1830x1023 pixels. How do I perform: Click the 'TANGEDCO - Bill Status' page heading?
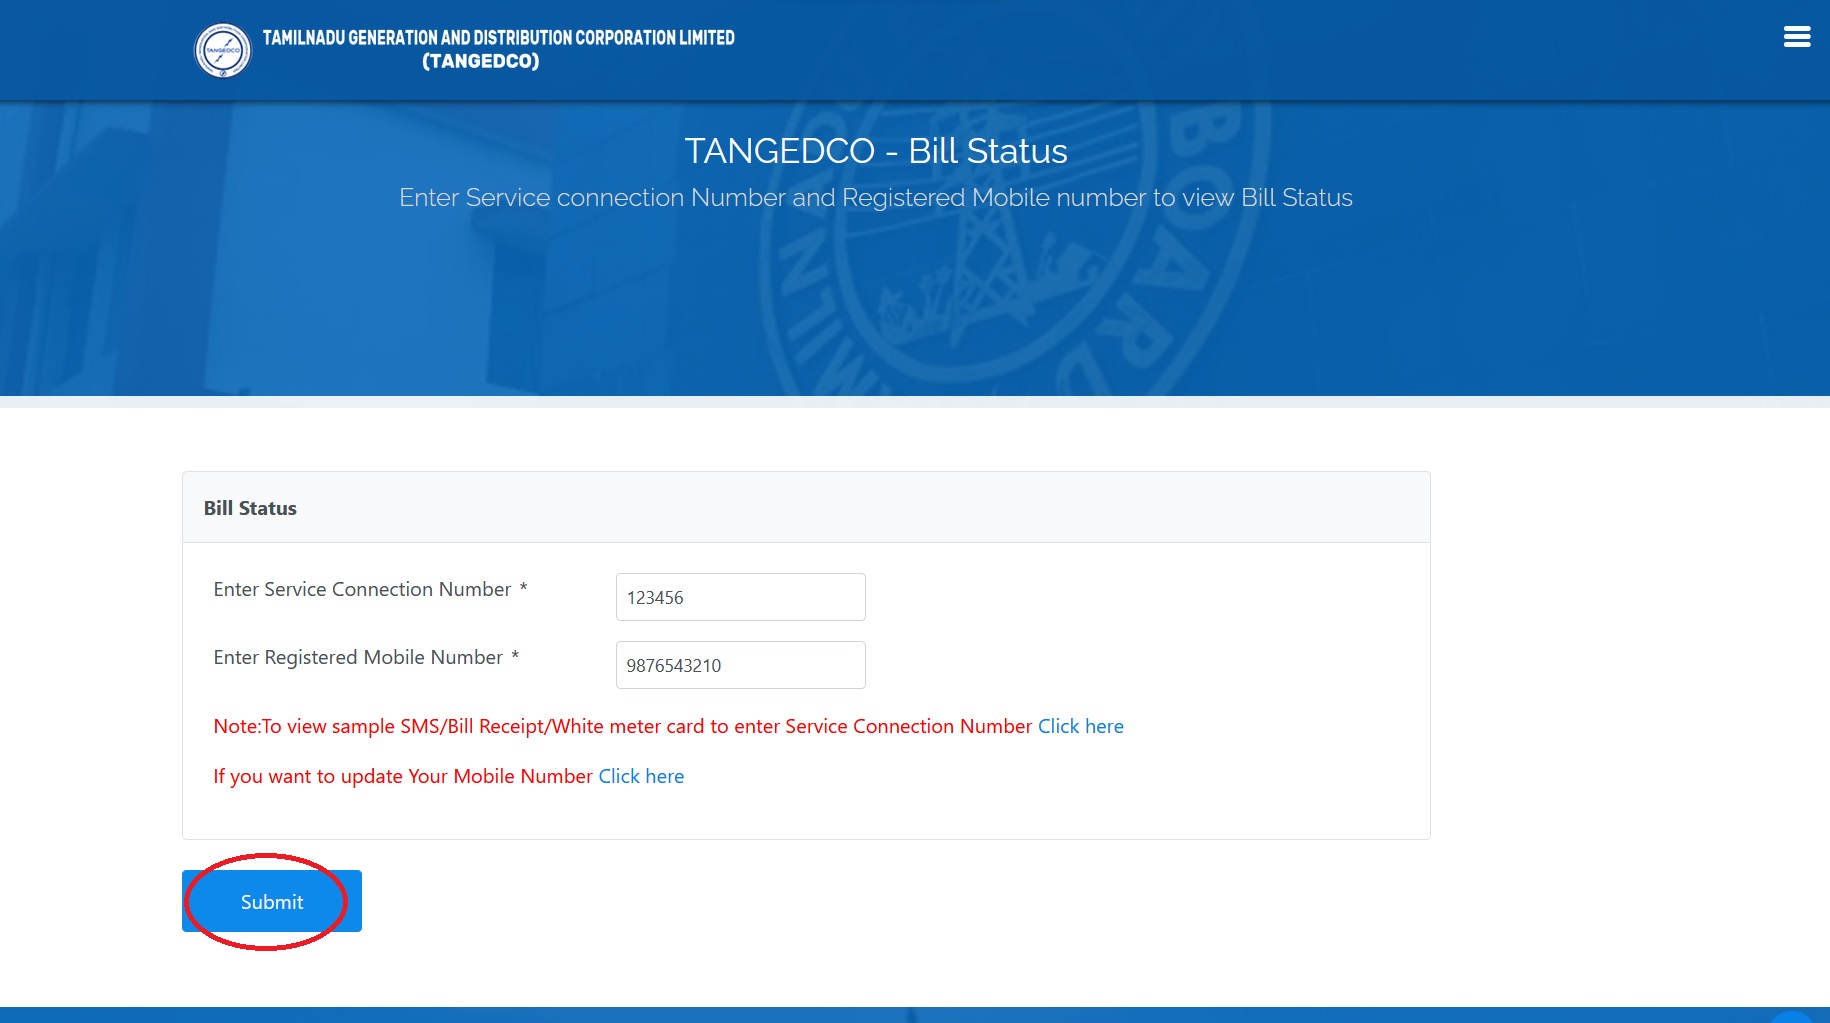[x=875, y=151]
